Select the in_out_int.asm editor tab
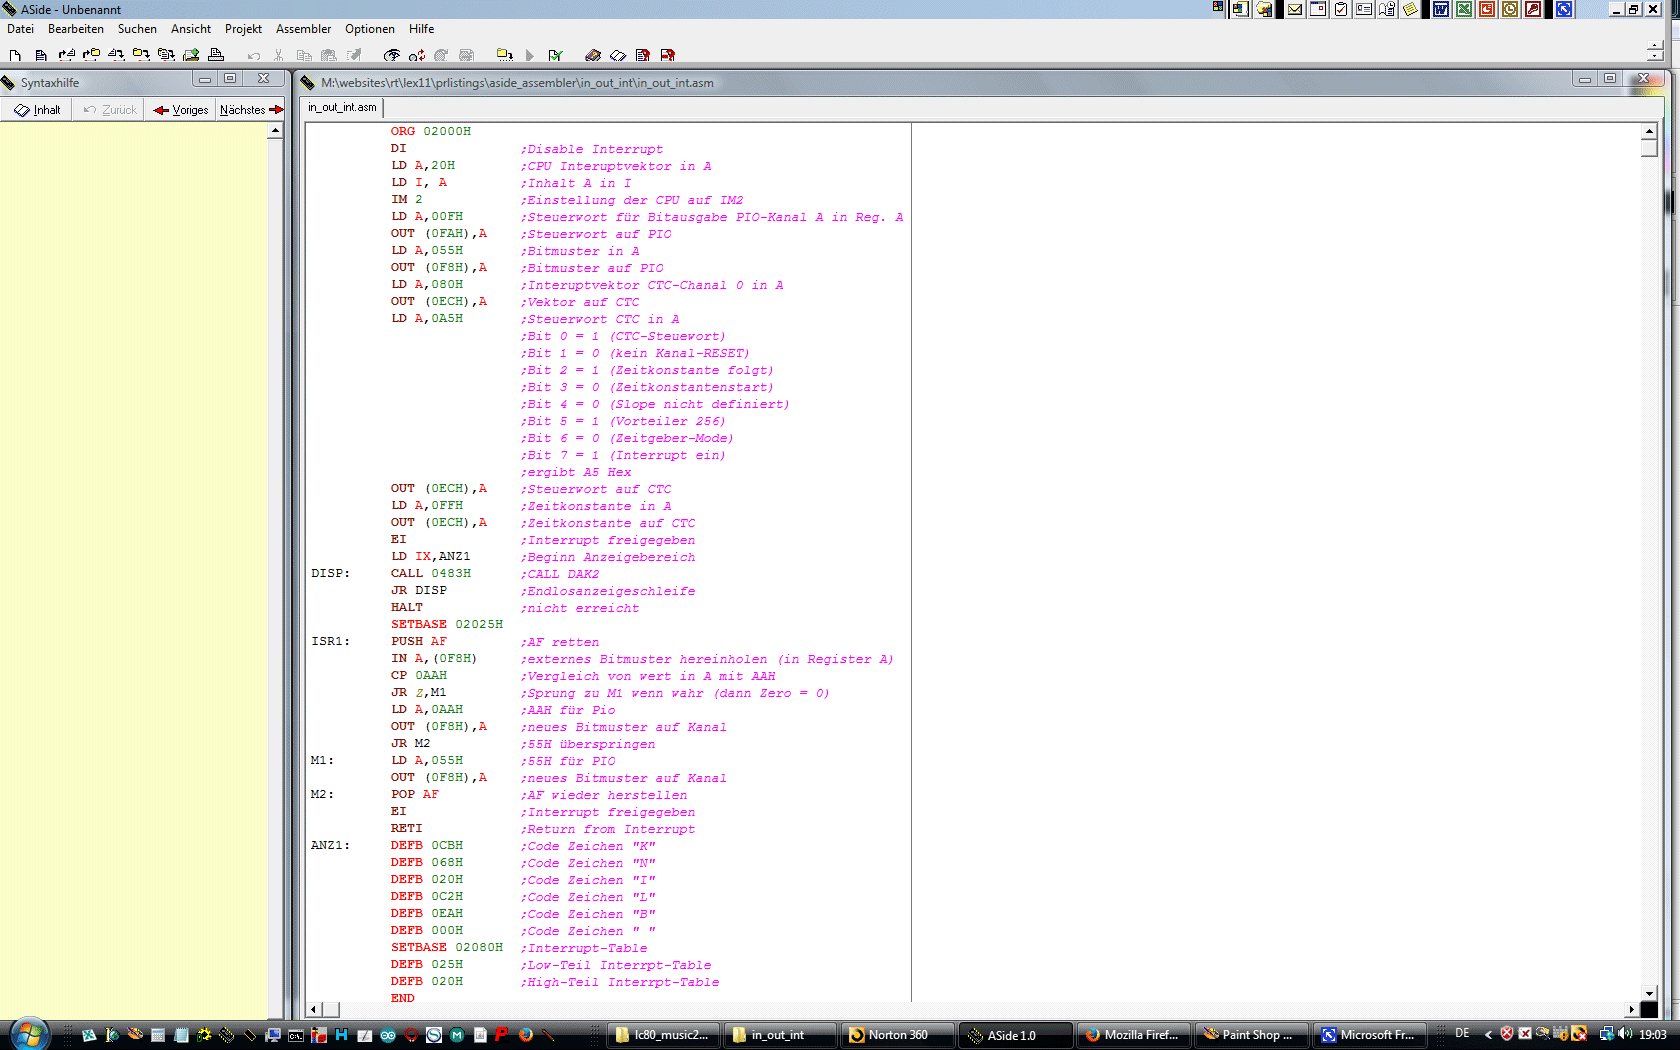 (x=343, y=107)
